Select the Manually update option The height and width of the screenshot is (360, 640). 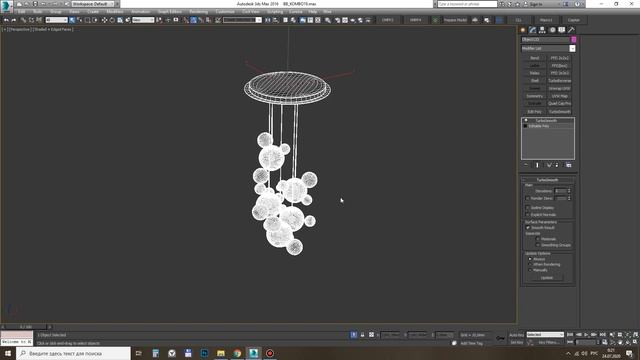click(x=530, y=270)
